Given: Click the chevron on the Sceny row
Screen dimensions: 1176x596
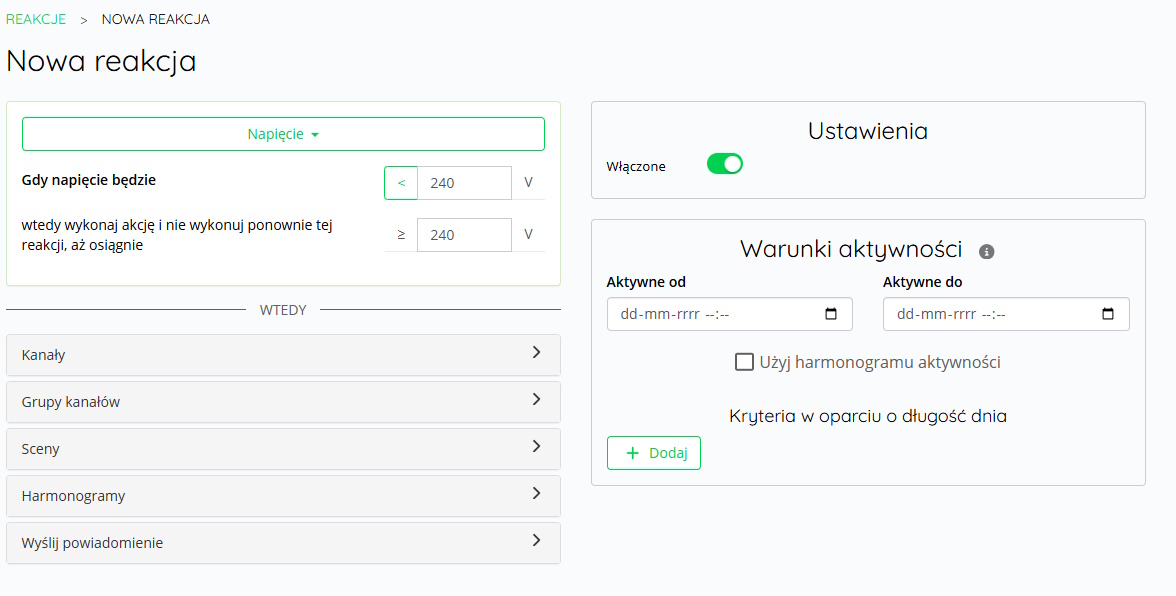Looking at the screenshot, I should click(537, 448).
